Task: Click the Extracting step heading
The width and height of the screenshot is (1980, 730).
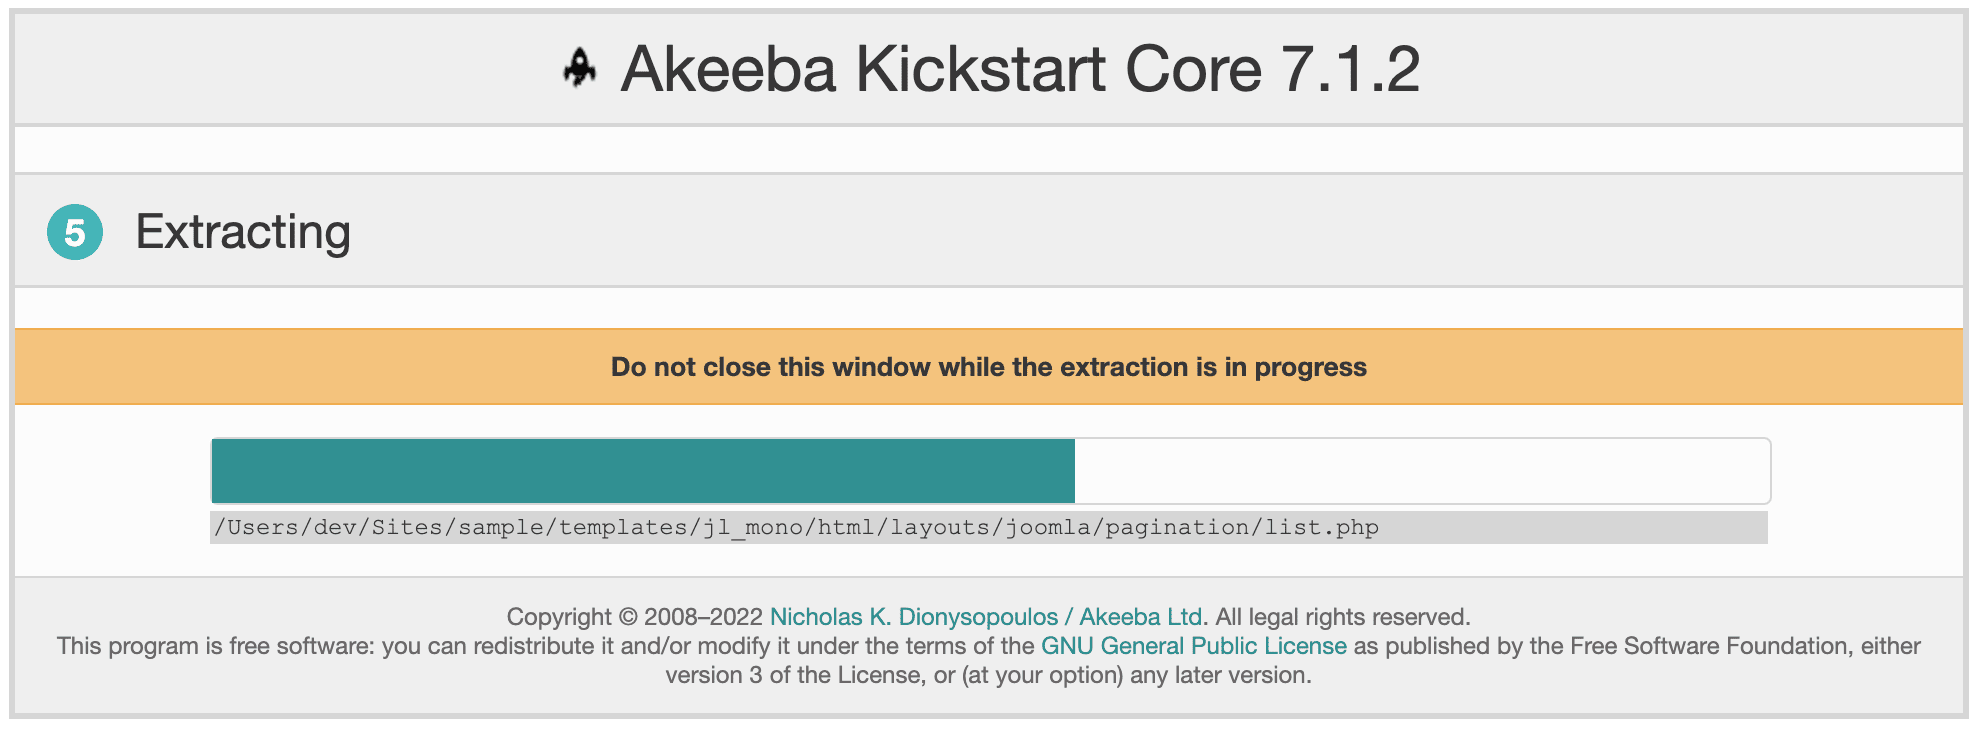Action: pos(243,232)
